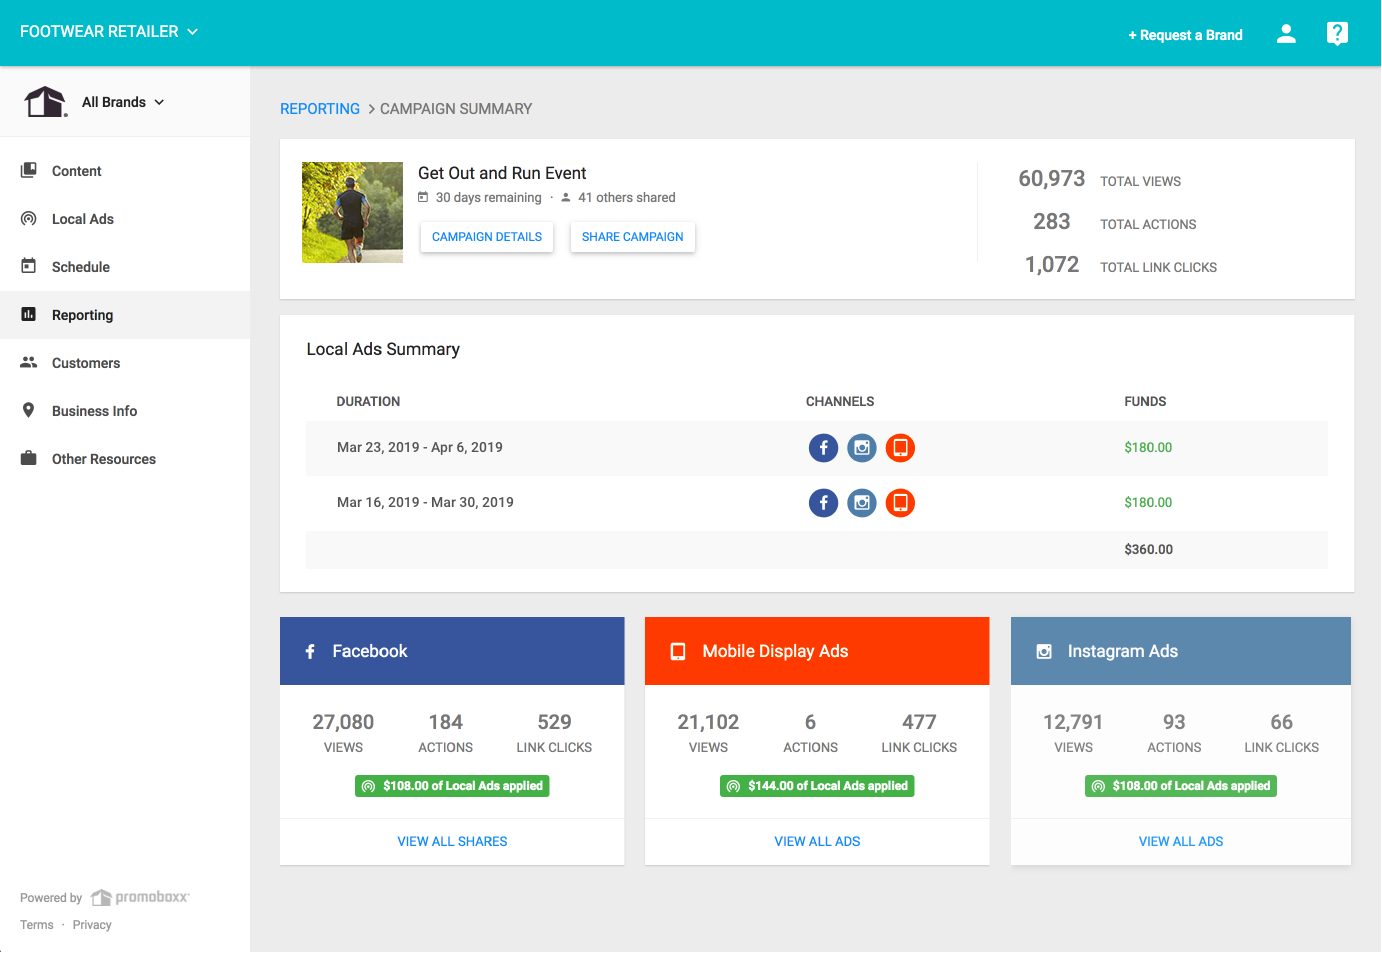Click the CAMPAIGN SUMMARY breadcrumb text
The height and width of the screenshot is (954, 1382).
[x=456, y=109]
